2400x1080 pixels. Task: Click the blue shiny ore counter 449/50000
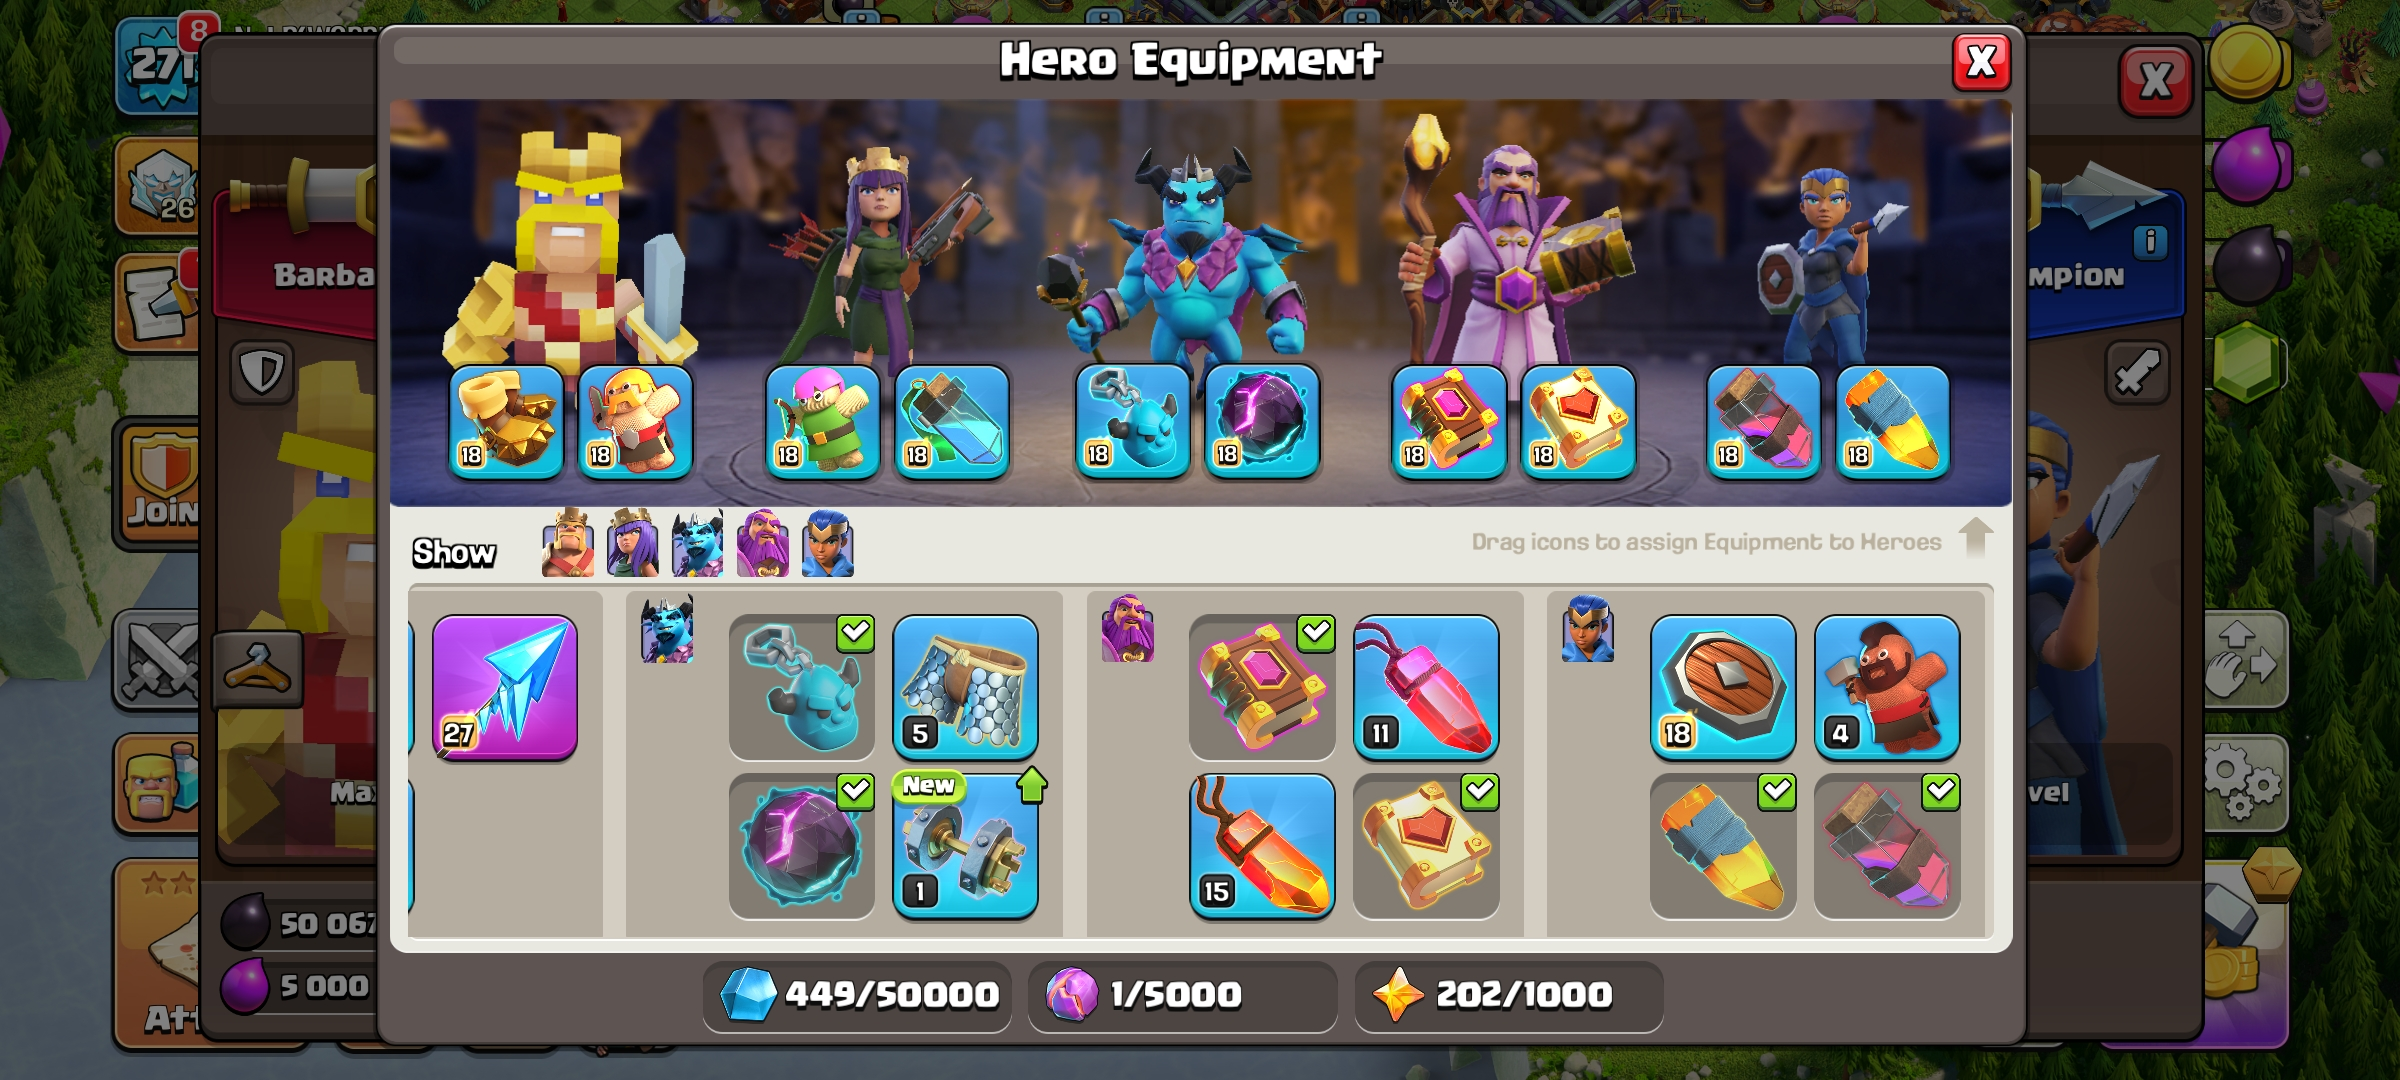858,995
